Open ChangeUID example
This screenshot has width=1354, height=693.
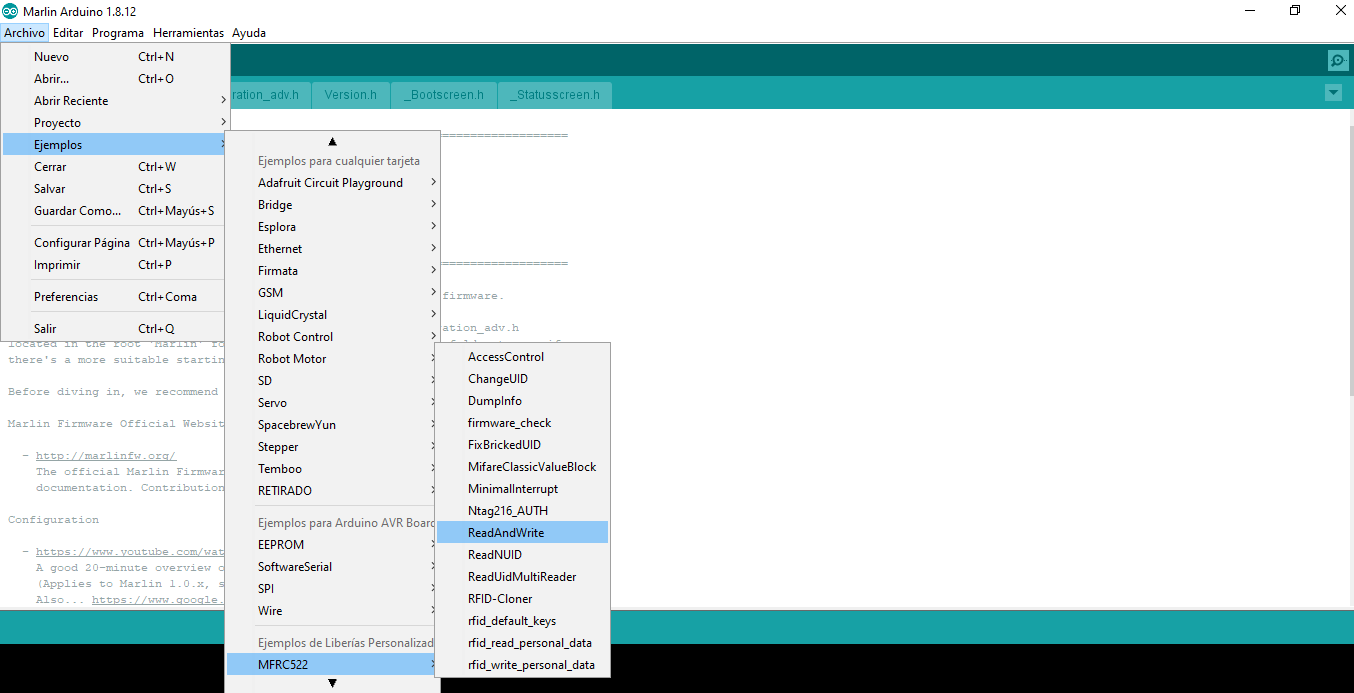[522, 379]
